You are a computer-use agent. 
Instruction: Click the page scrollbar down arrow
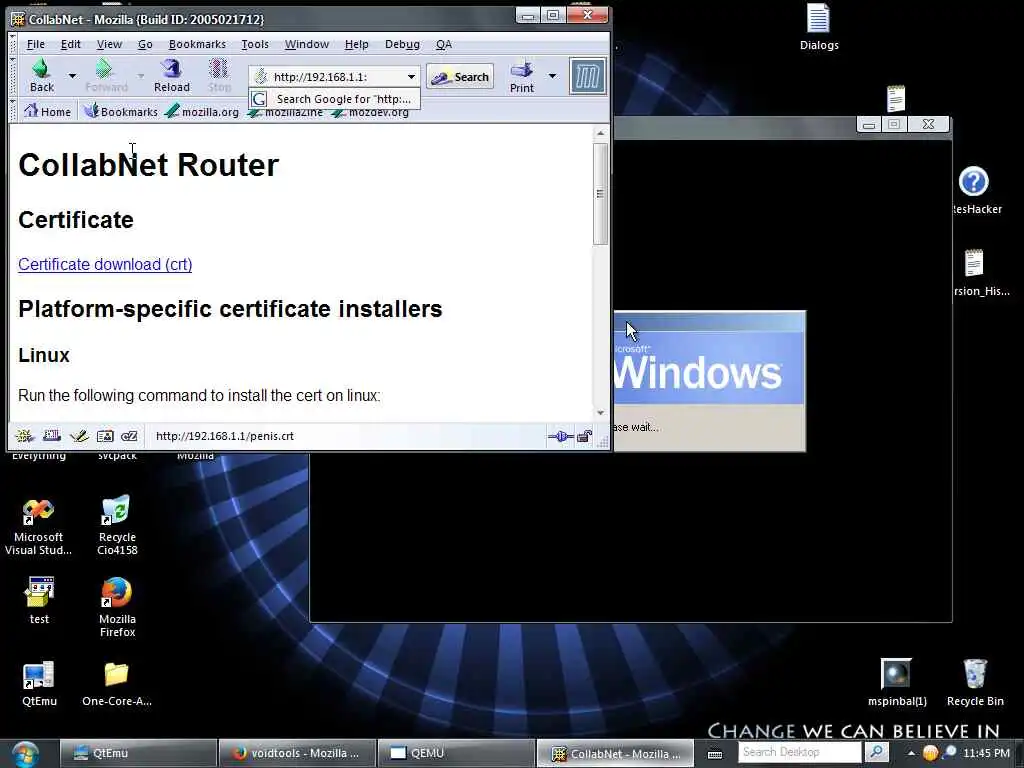(x=600, y=413)
